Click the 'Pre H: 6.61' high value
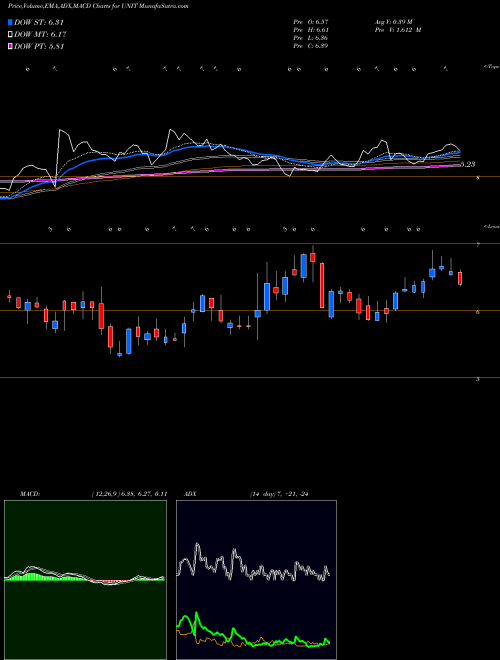 pyautogui.click(x=311, y=30)
